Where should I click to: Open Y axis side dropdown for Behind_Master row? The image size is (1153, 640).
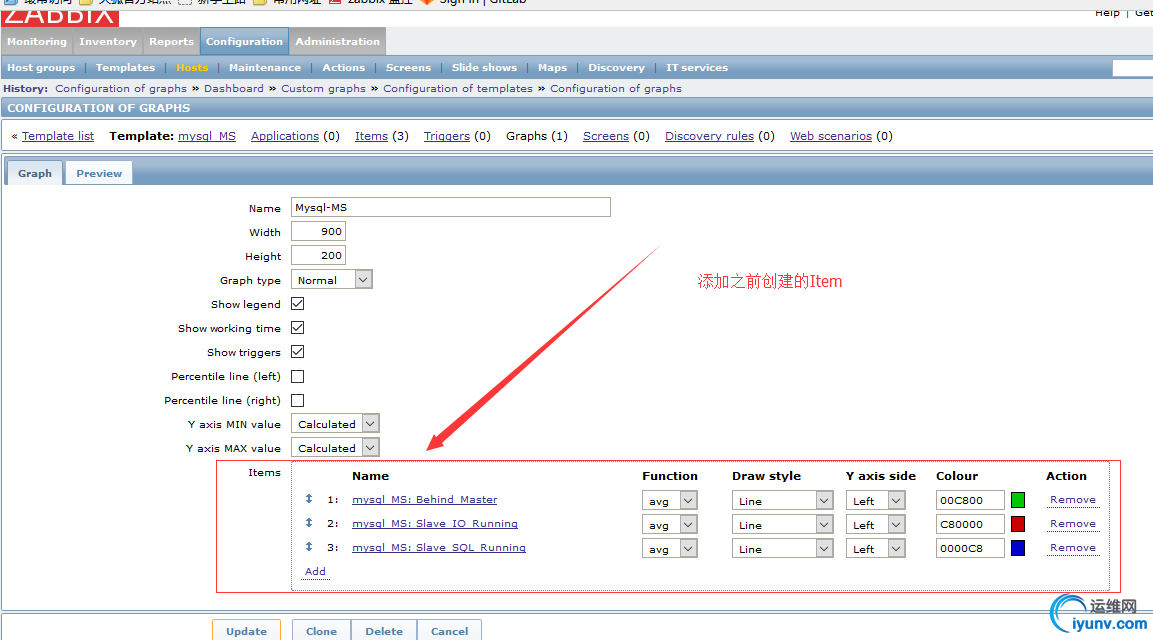click(x=875, y=501)
